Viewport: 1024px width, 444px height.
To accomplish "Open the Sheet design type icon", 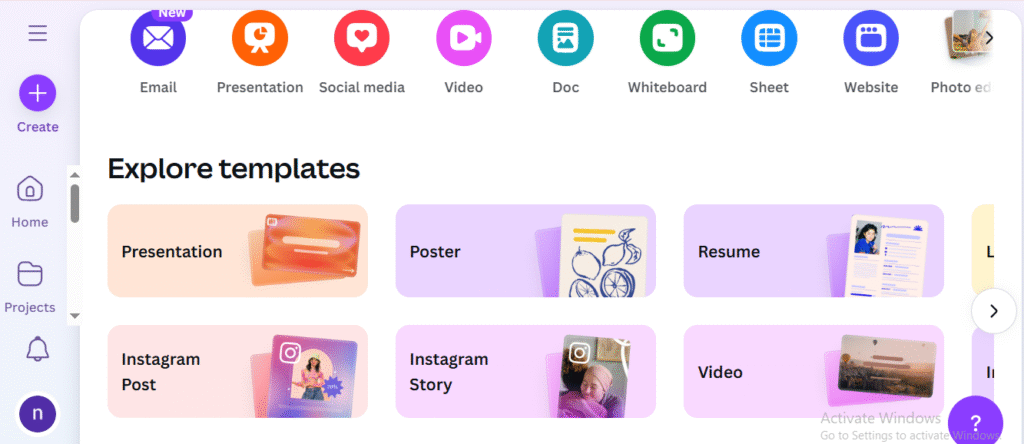I will (769, 38).
